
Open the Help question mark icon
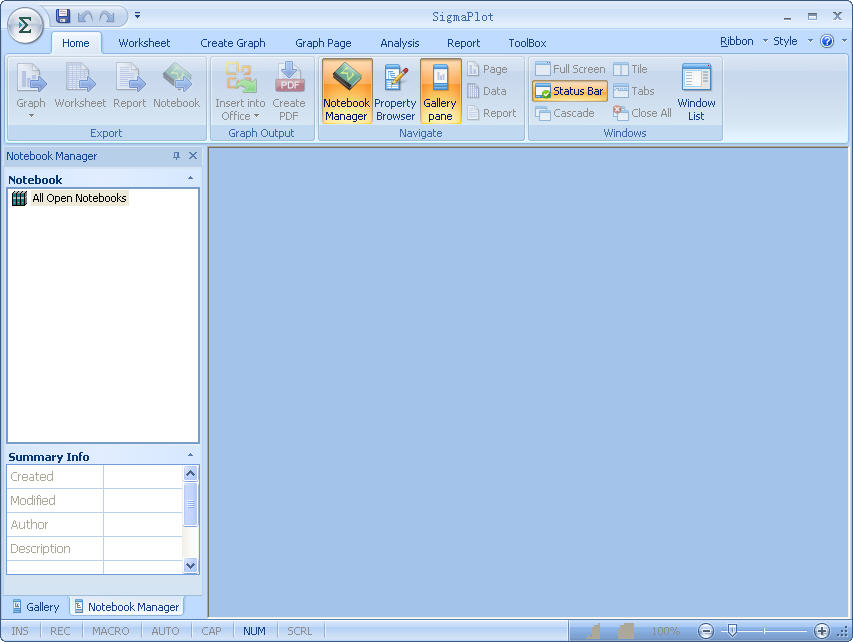pyautogui.click(x=827, y=42)
